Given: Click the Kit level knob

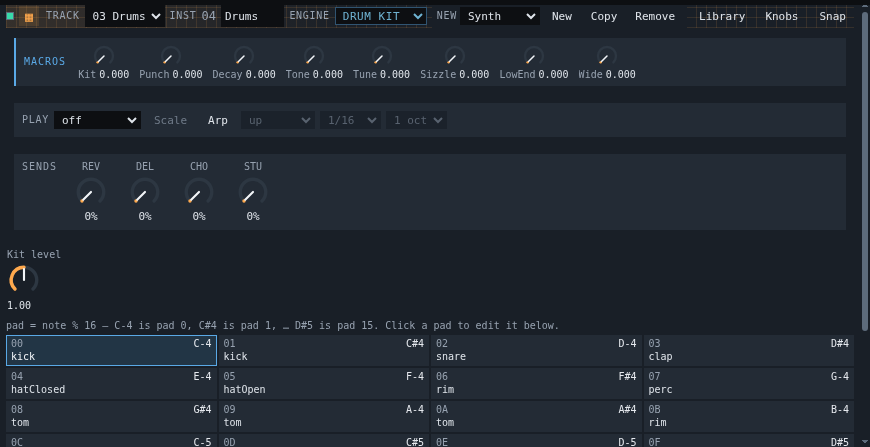Looking at the screenshot, I should point(23,280).
